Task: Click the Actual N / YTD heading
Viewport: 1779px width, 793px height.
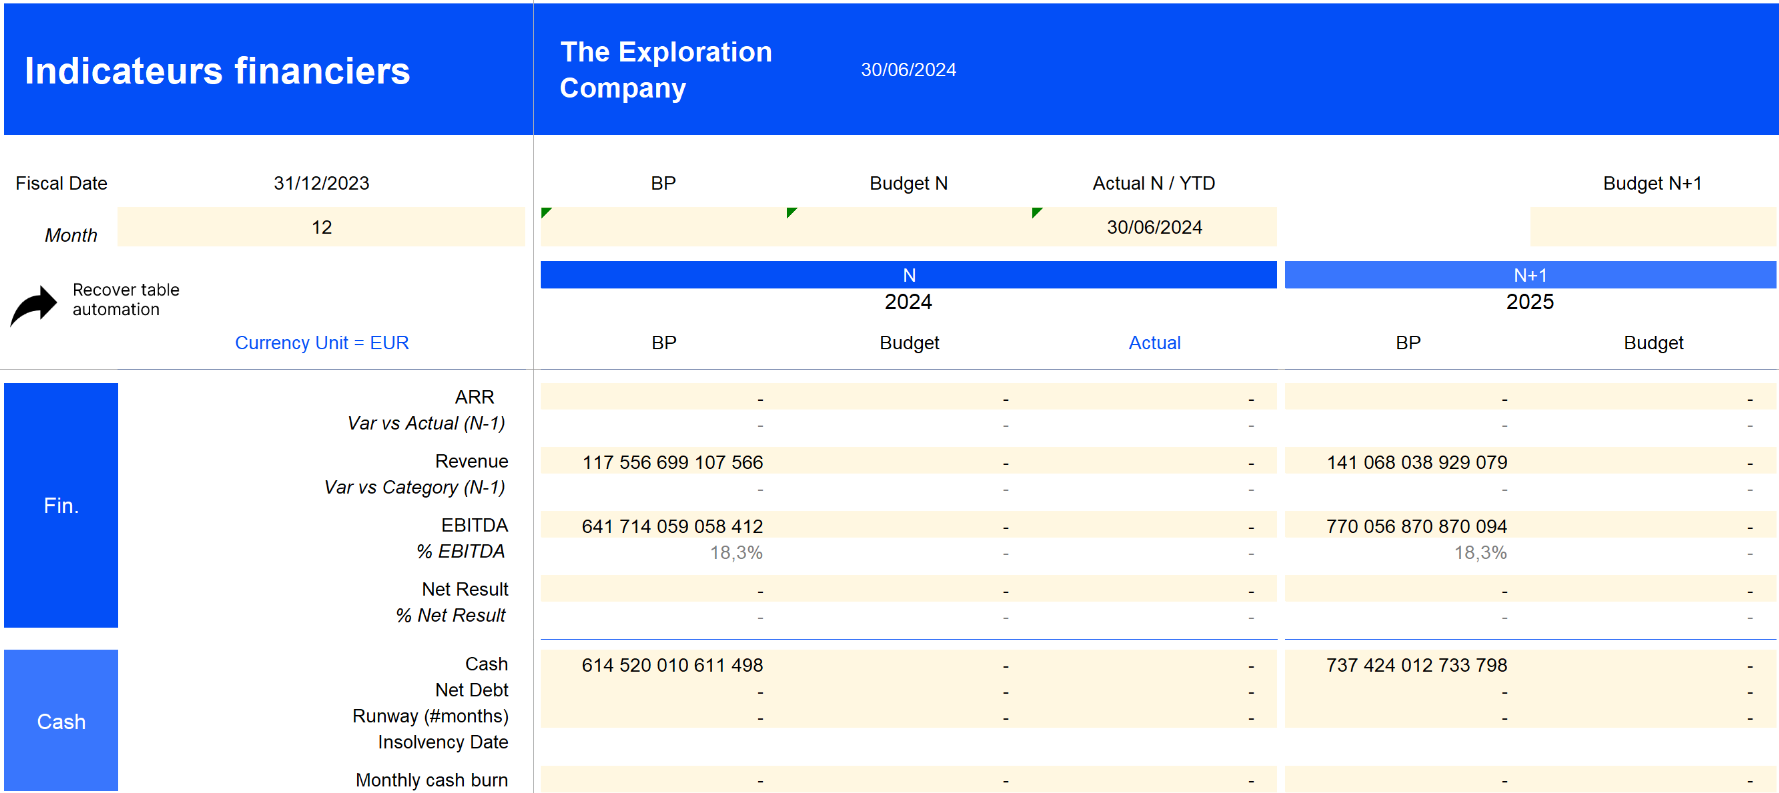Action: pyautogui.click(x=1153, y=184)
